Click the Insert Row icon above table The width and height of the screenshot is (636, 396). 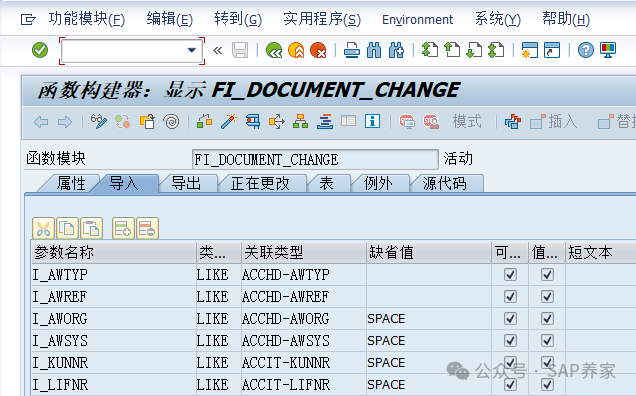(123, 228)
